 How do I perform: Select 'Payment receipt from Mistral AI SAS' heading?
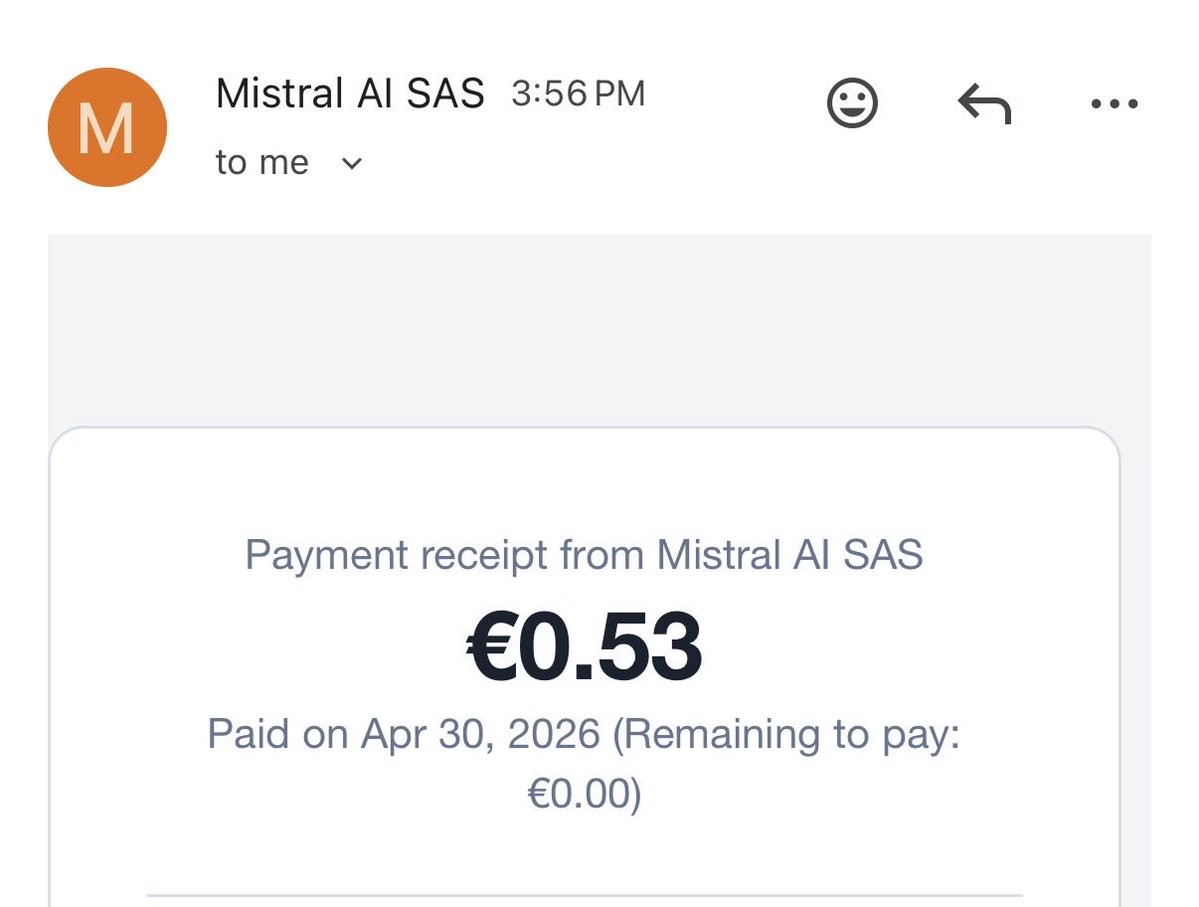tap(584, 554)
